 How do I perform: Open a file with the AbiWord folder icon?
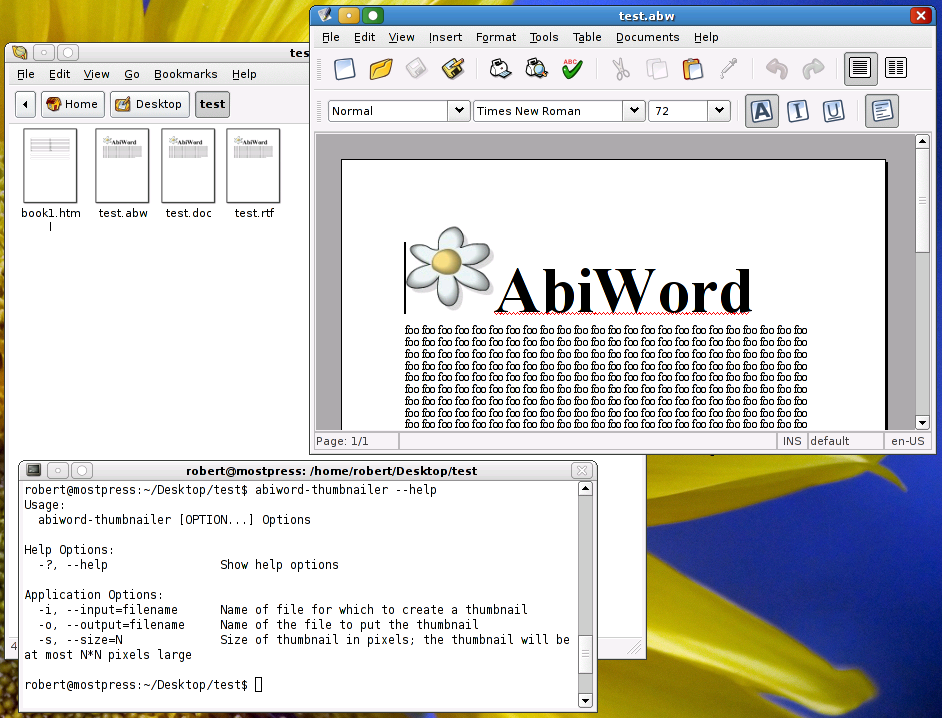coord(381,68)
